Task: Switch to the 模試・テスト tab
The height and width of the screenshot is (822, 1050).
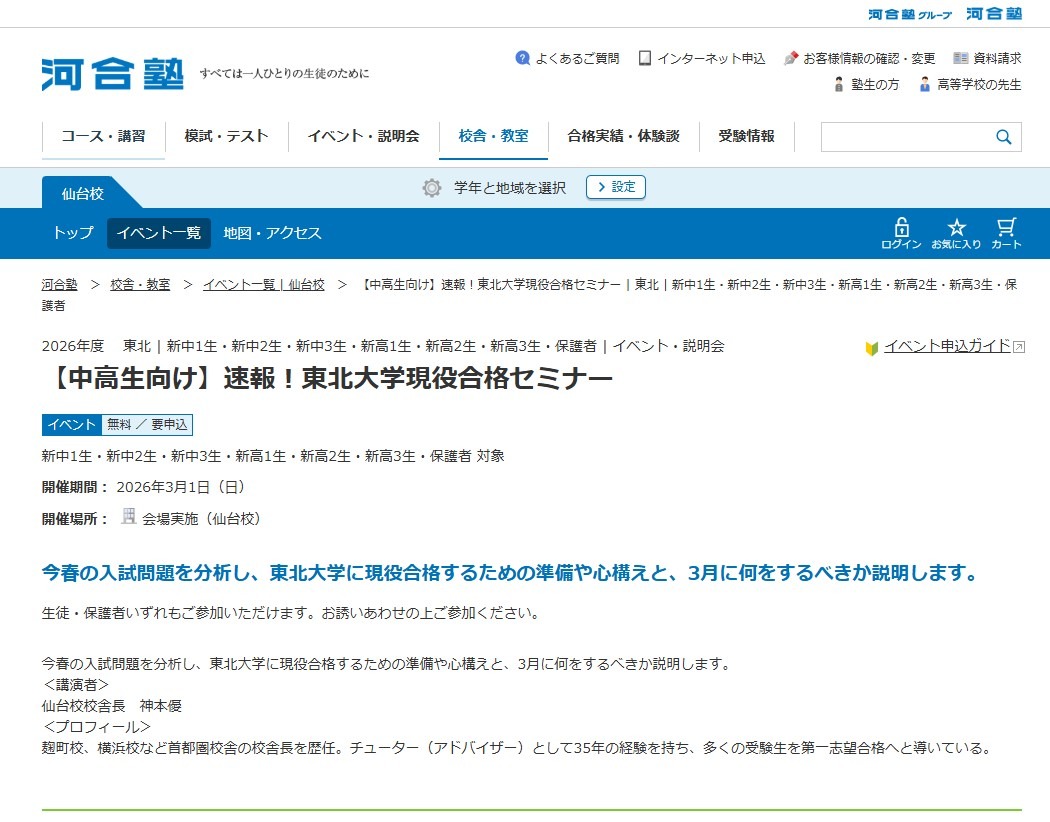Action: [226, 136]
